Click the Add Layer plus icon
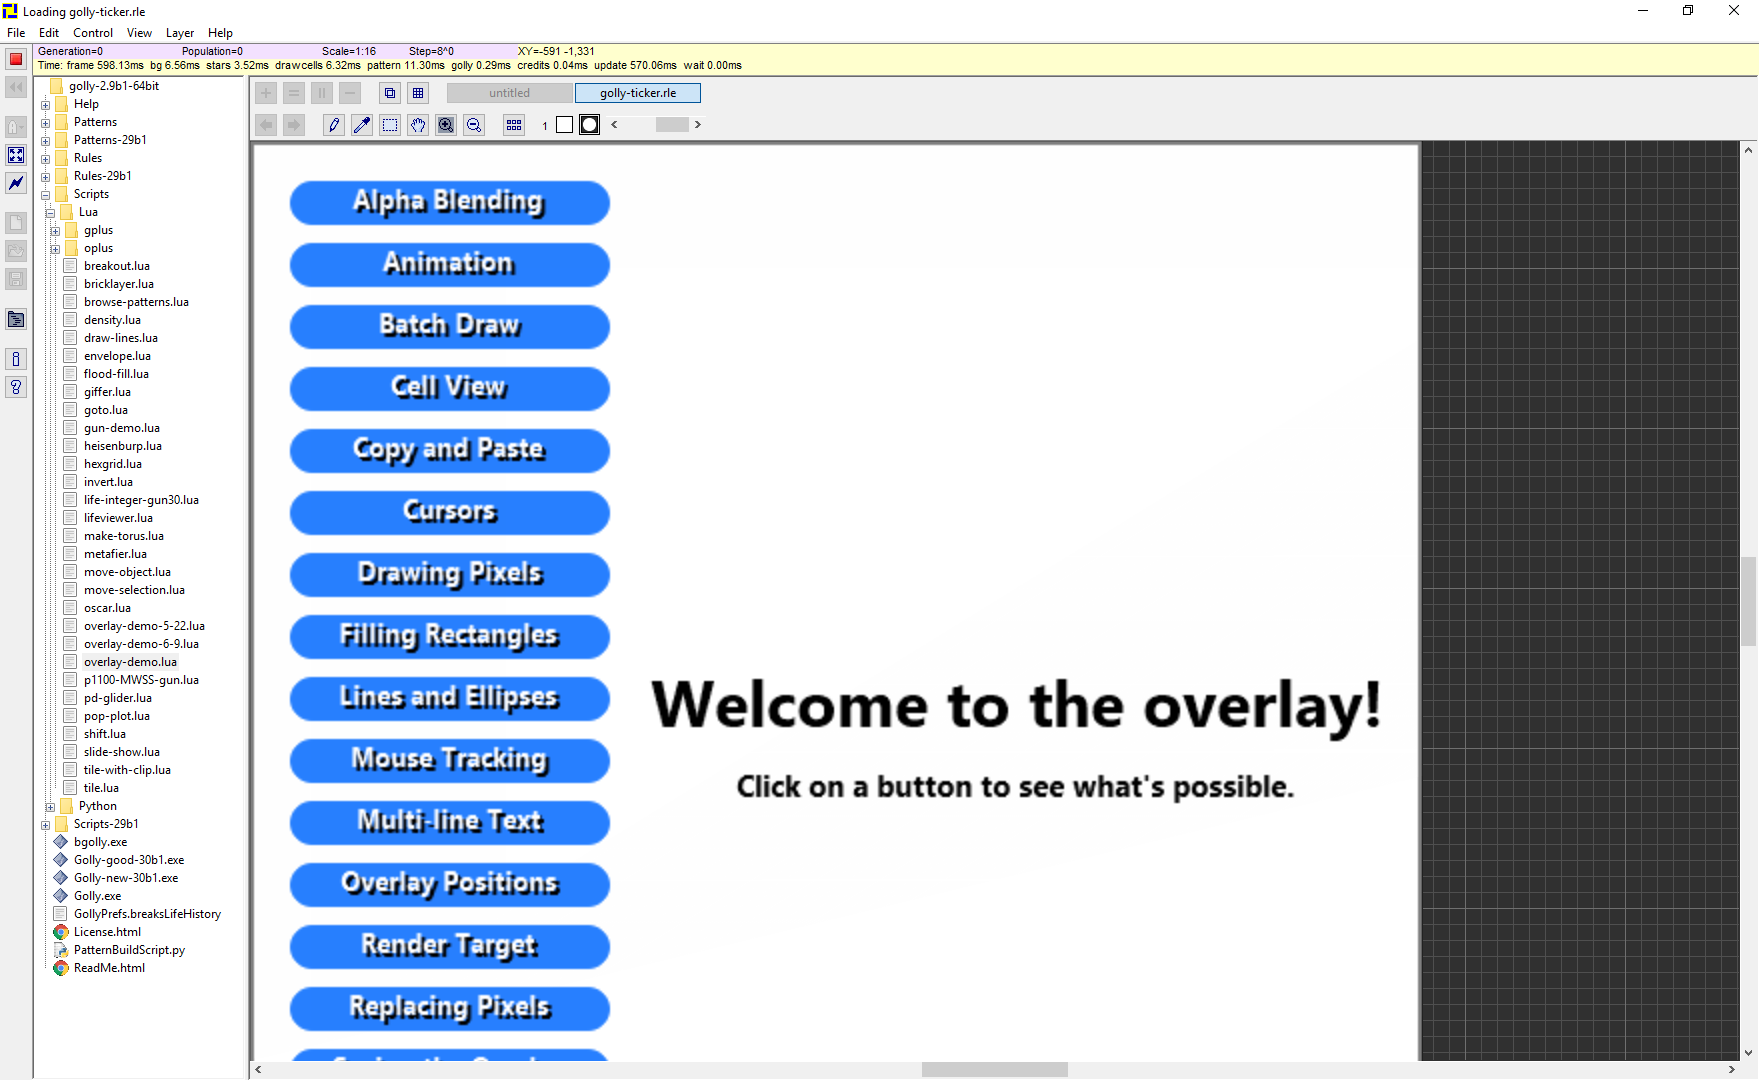 [266, 93]
